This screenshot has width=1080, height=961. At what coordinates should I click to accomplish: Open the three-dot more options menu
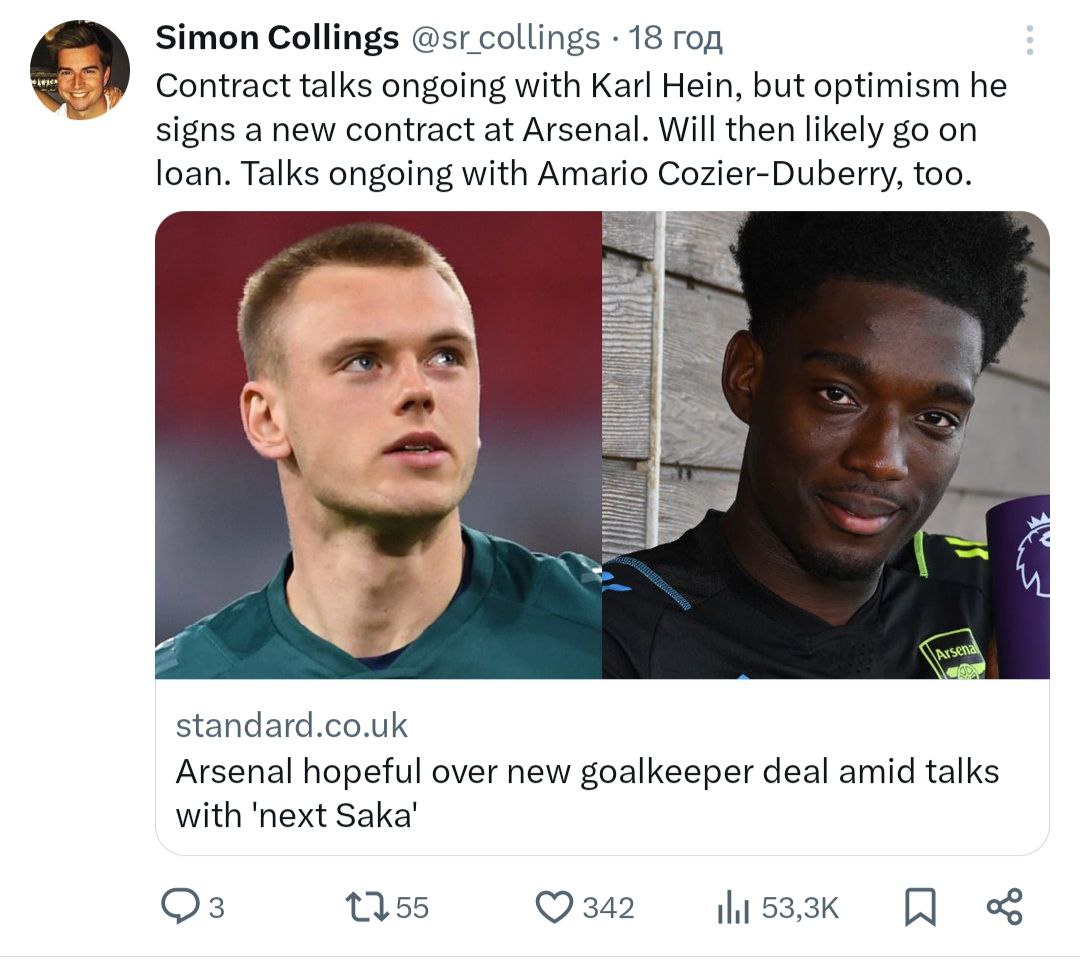point(1029,40)
